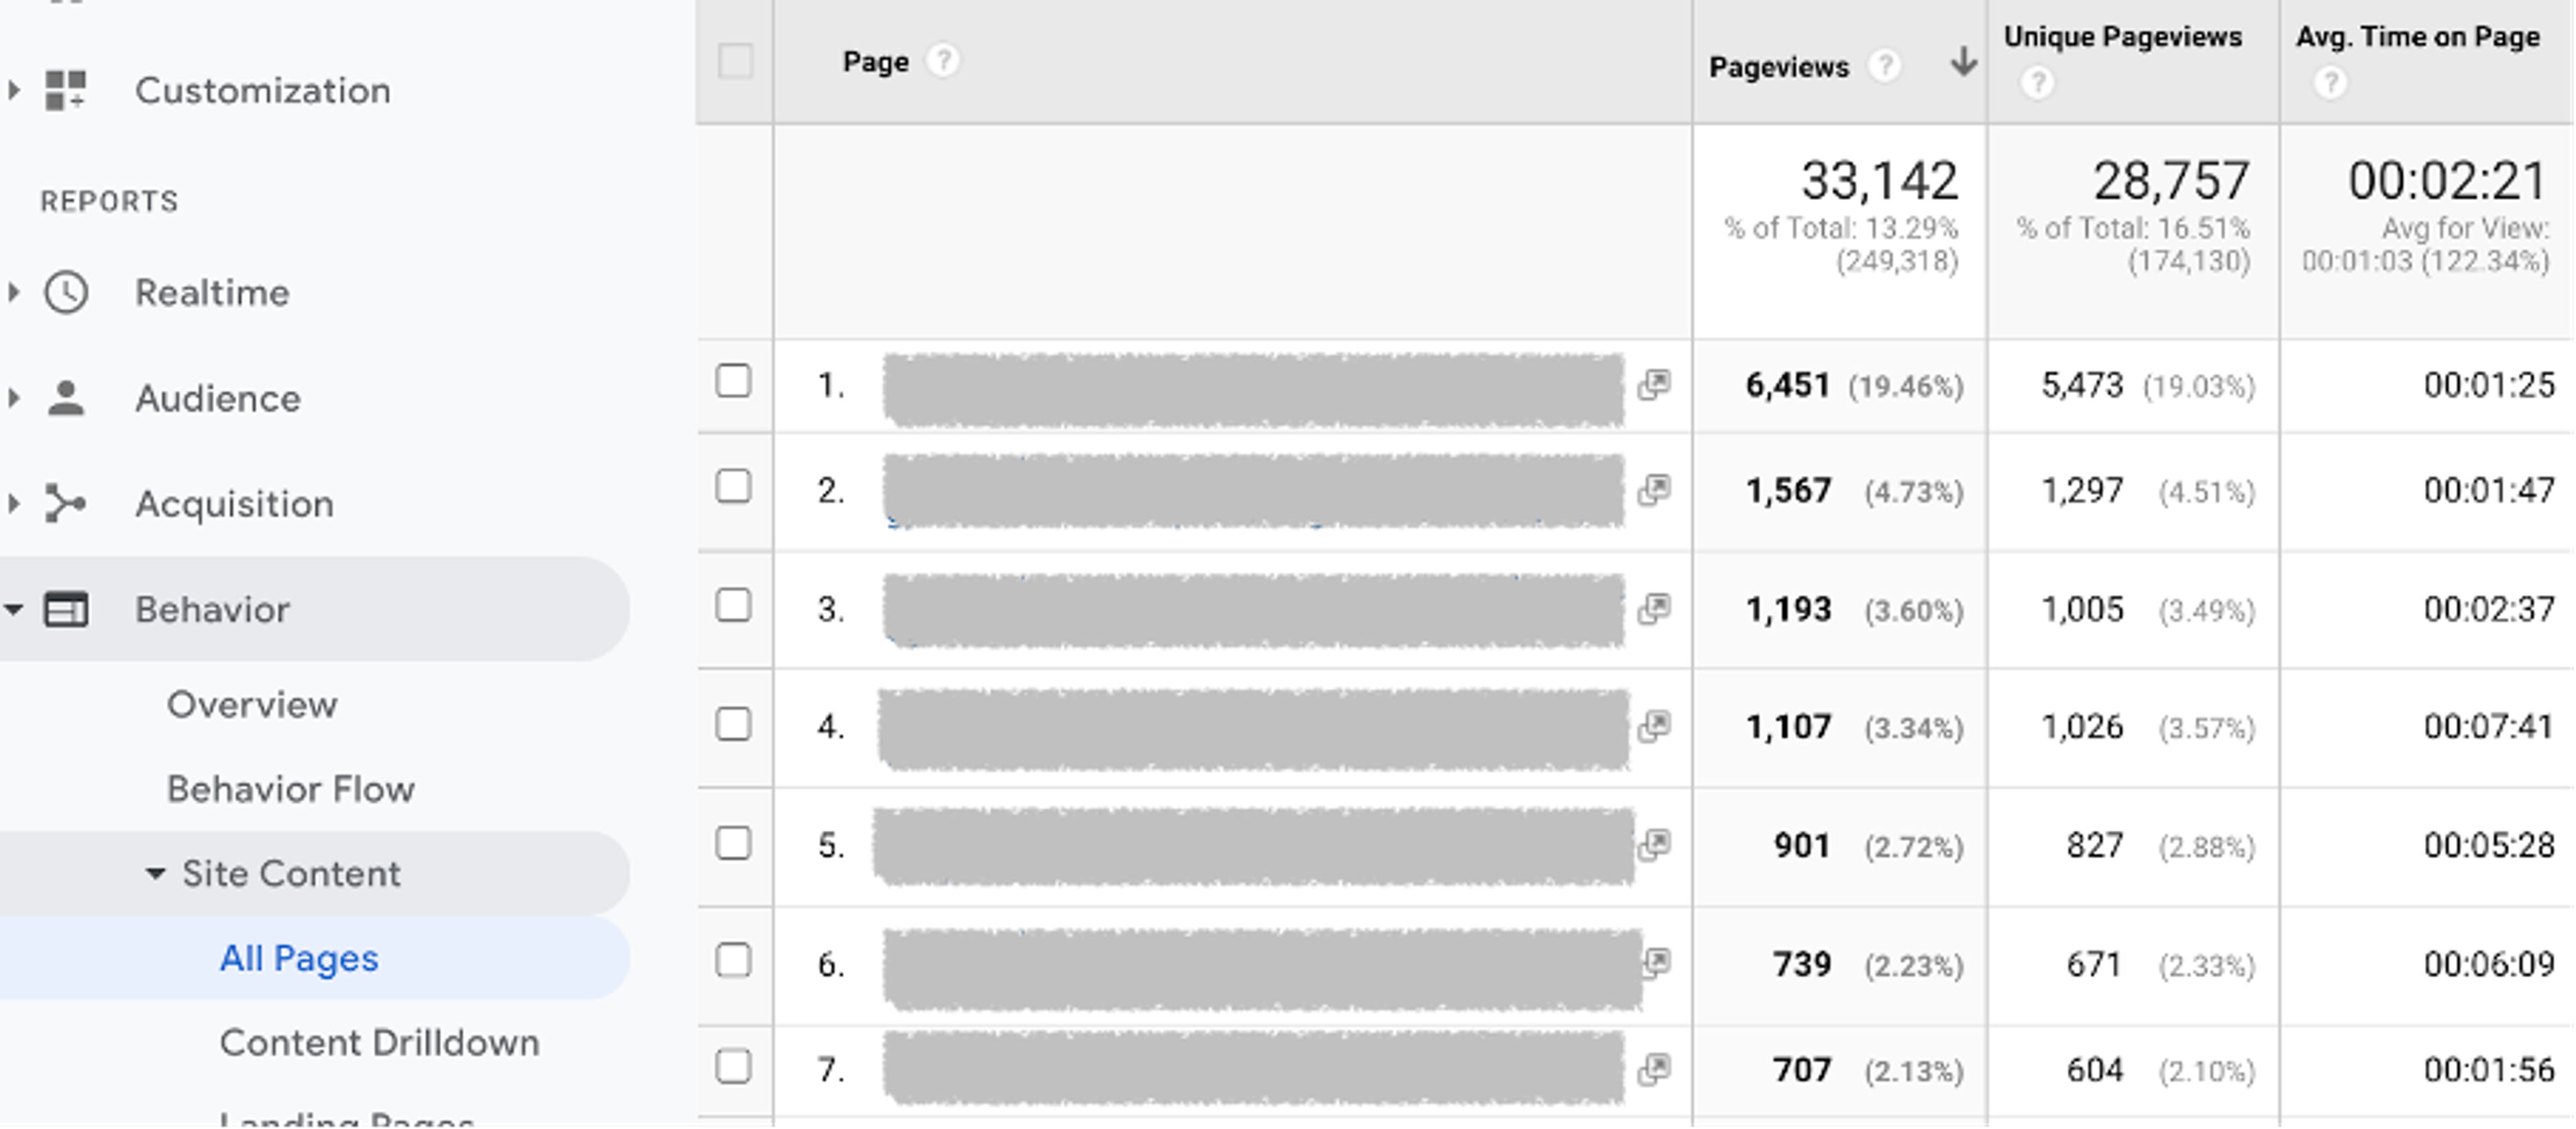Collapse the Site Content group

[x=155, y=873]
